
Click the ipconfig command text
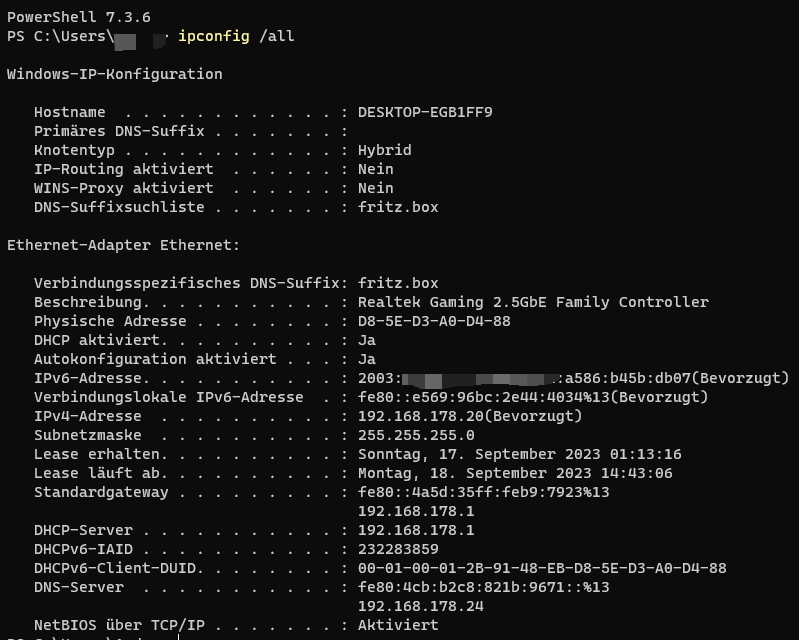[214, 36]
